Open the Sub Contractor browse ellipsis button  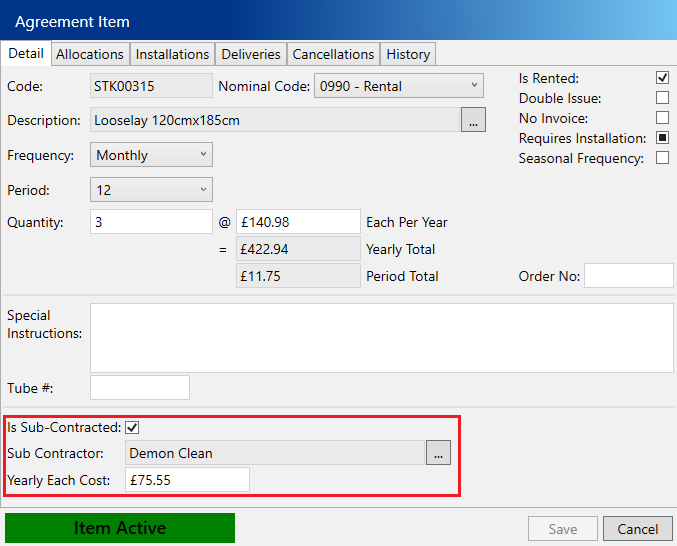click(x=438, y=453)
